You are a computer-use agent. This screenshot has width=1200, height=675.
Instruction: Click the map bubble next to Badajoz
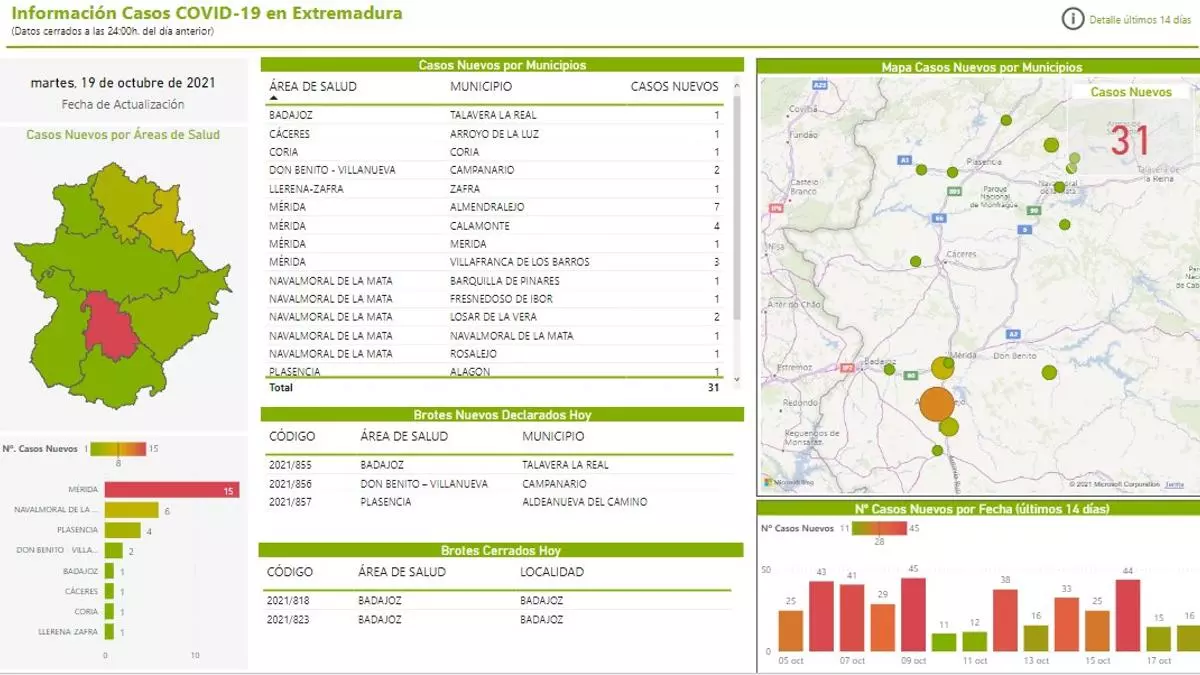point(889,369)
